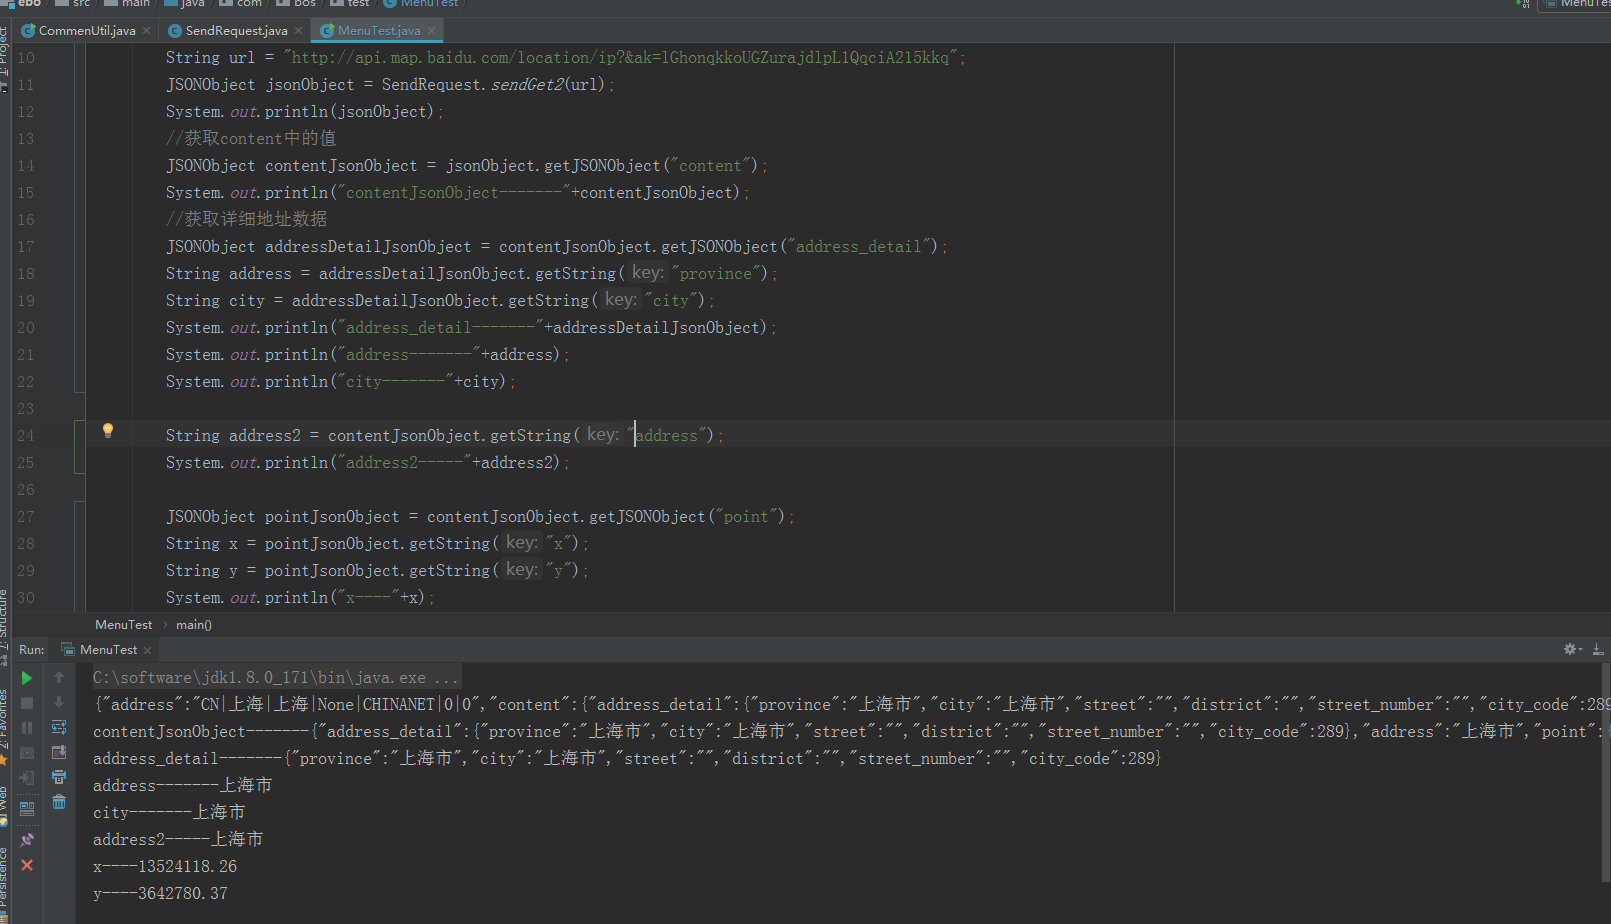Click the lightbulb intention icon on line 24
Screen dimensions: 1611x924
(108, 431)
